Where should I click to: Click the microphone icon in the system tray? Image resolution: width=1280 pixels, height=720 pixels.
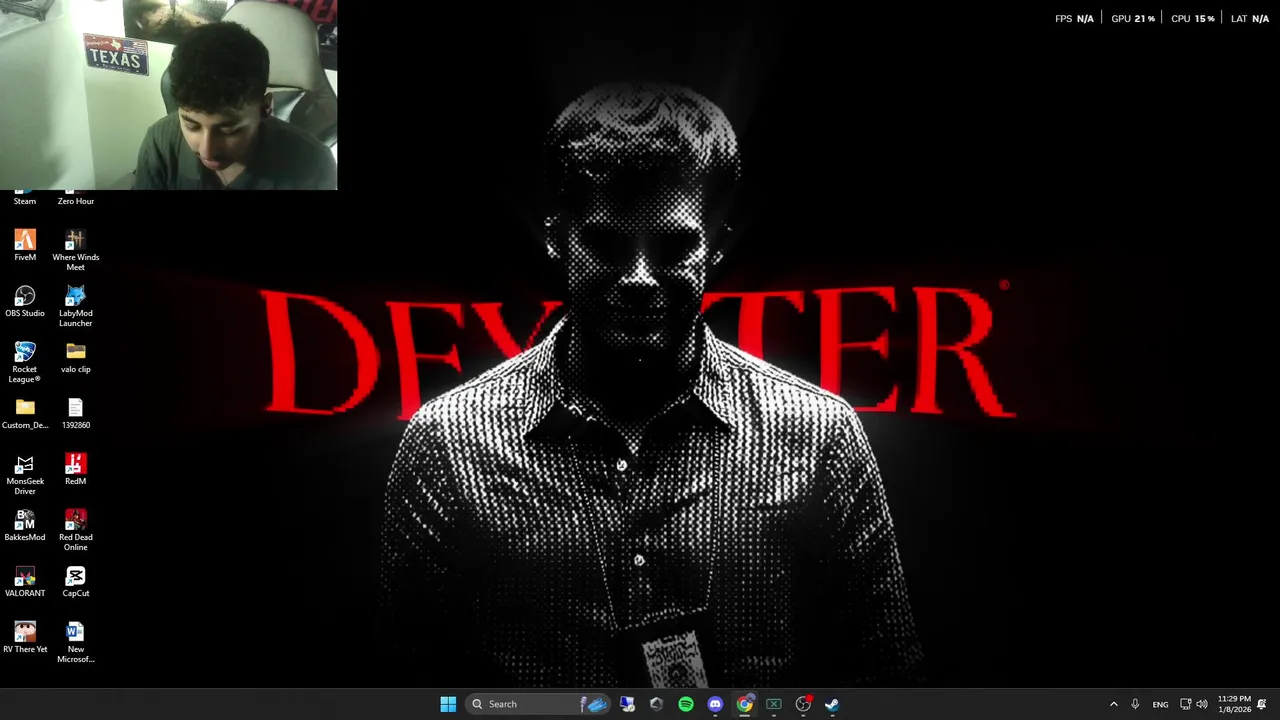point(1135,704)
